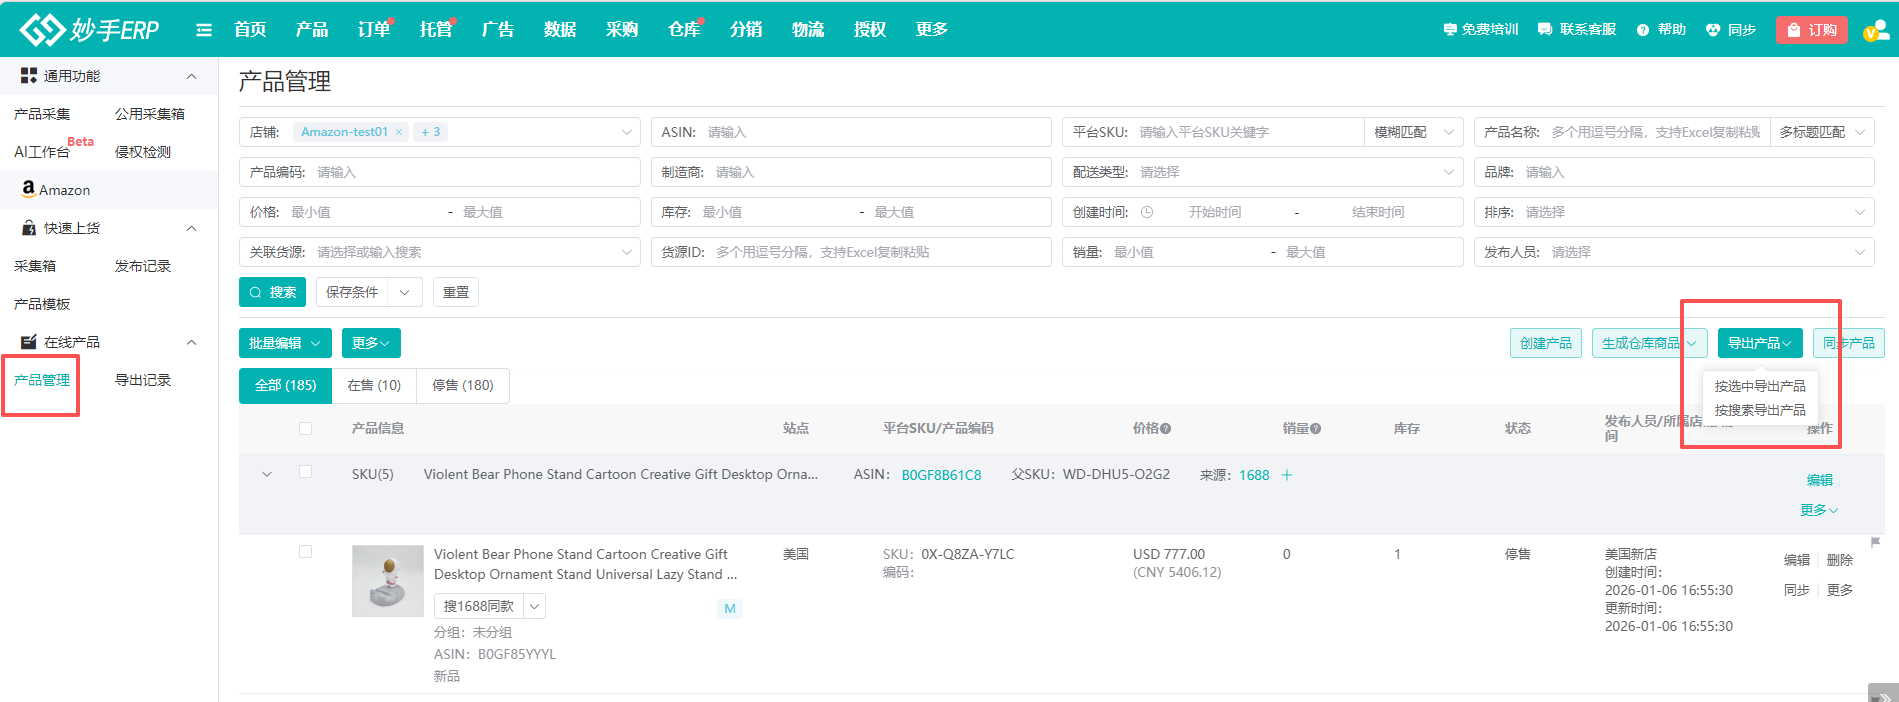This screenshot has height=702, width=1899.
Task: Open the 批量编辑 dropdown
Action: tap(285, 343)
